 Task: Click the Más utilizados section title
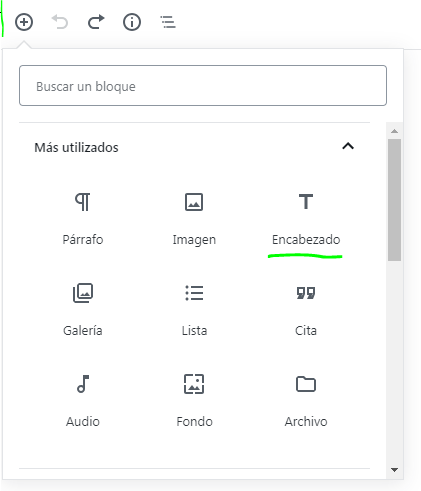coord(76,147)
